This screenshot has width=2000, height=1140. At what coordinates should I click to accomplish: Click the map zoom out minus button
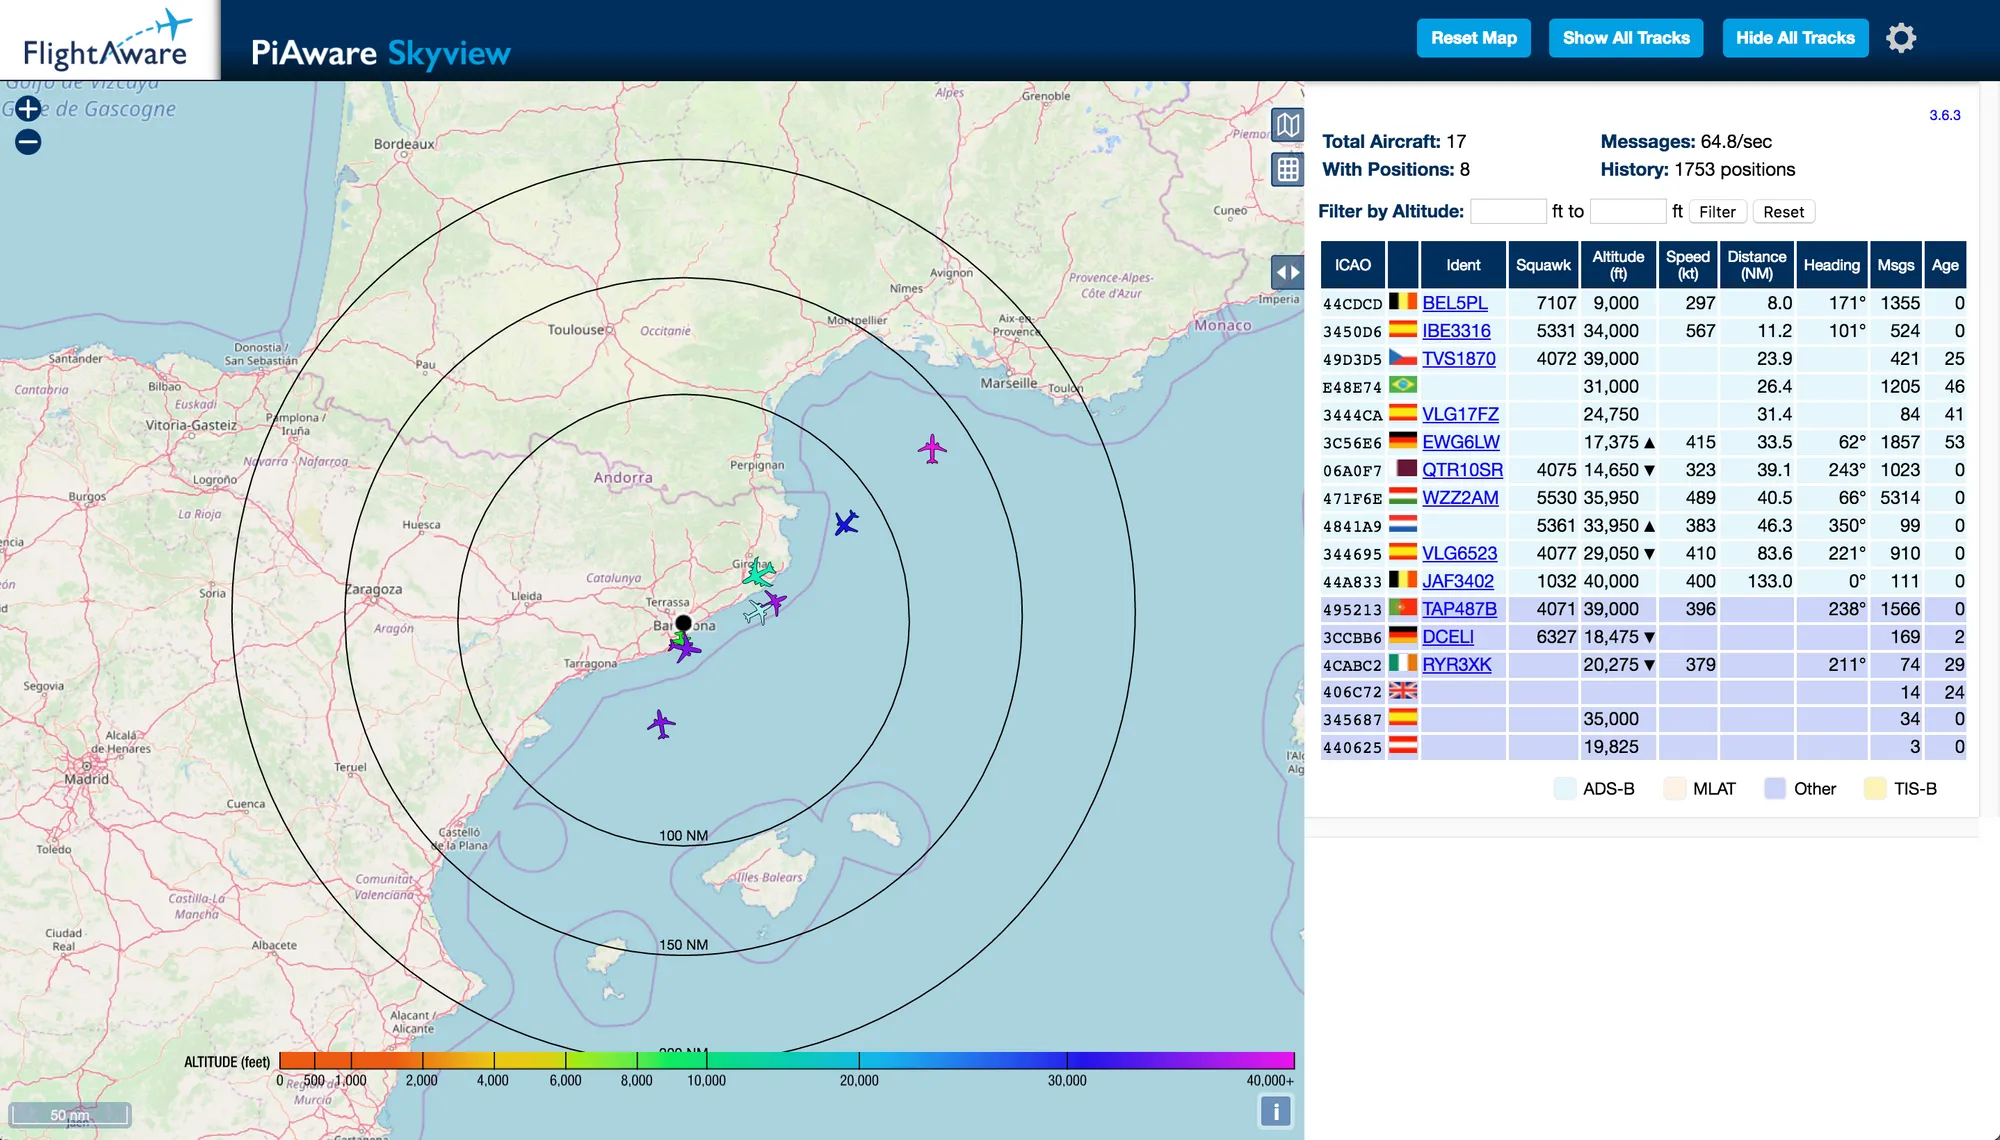pyautogui.click(x=28, y=142)
